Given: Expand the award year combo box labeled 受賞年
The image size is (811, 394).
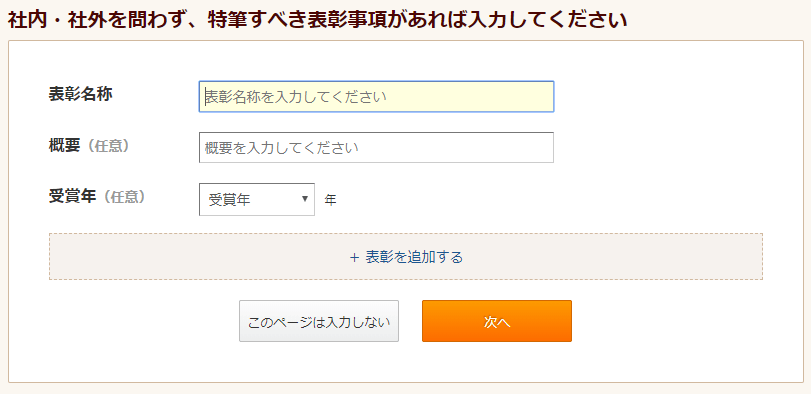Looking at the screenshot, I should [257, 199].
